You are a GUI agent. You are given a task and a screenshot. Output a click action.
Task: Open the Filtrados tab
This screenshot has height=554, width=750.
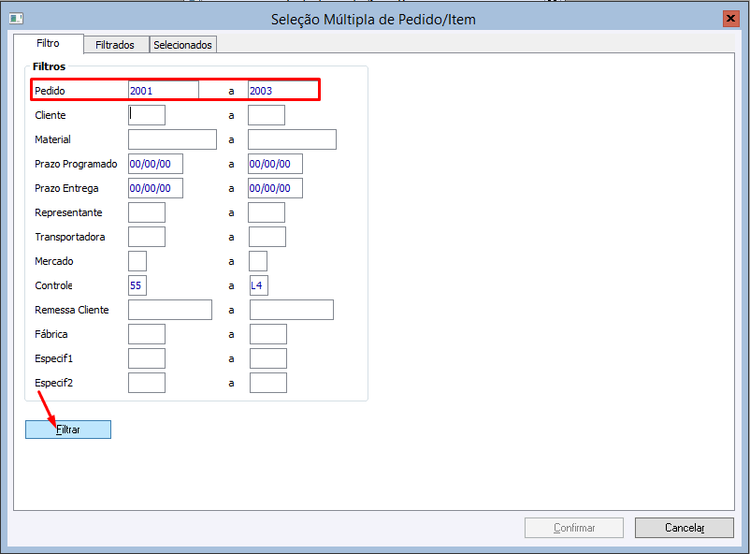coord(115,45)
